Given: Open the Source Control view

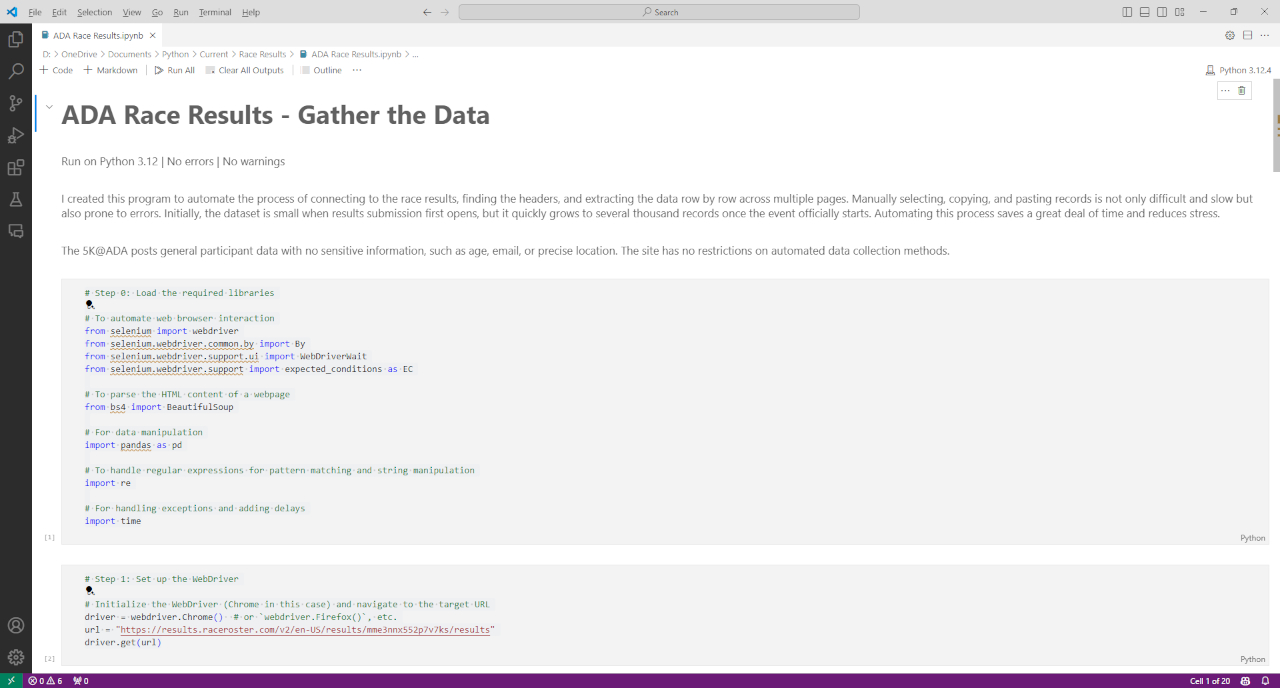Looking at the screenshot, I should pyautogui.click(x=15, y=103).
